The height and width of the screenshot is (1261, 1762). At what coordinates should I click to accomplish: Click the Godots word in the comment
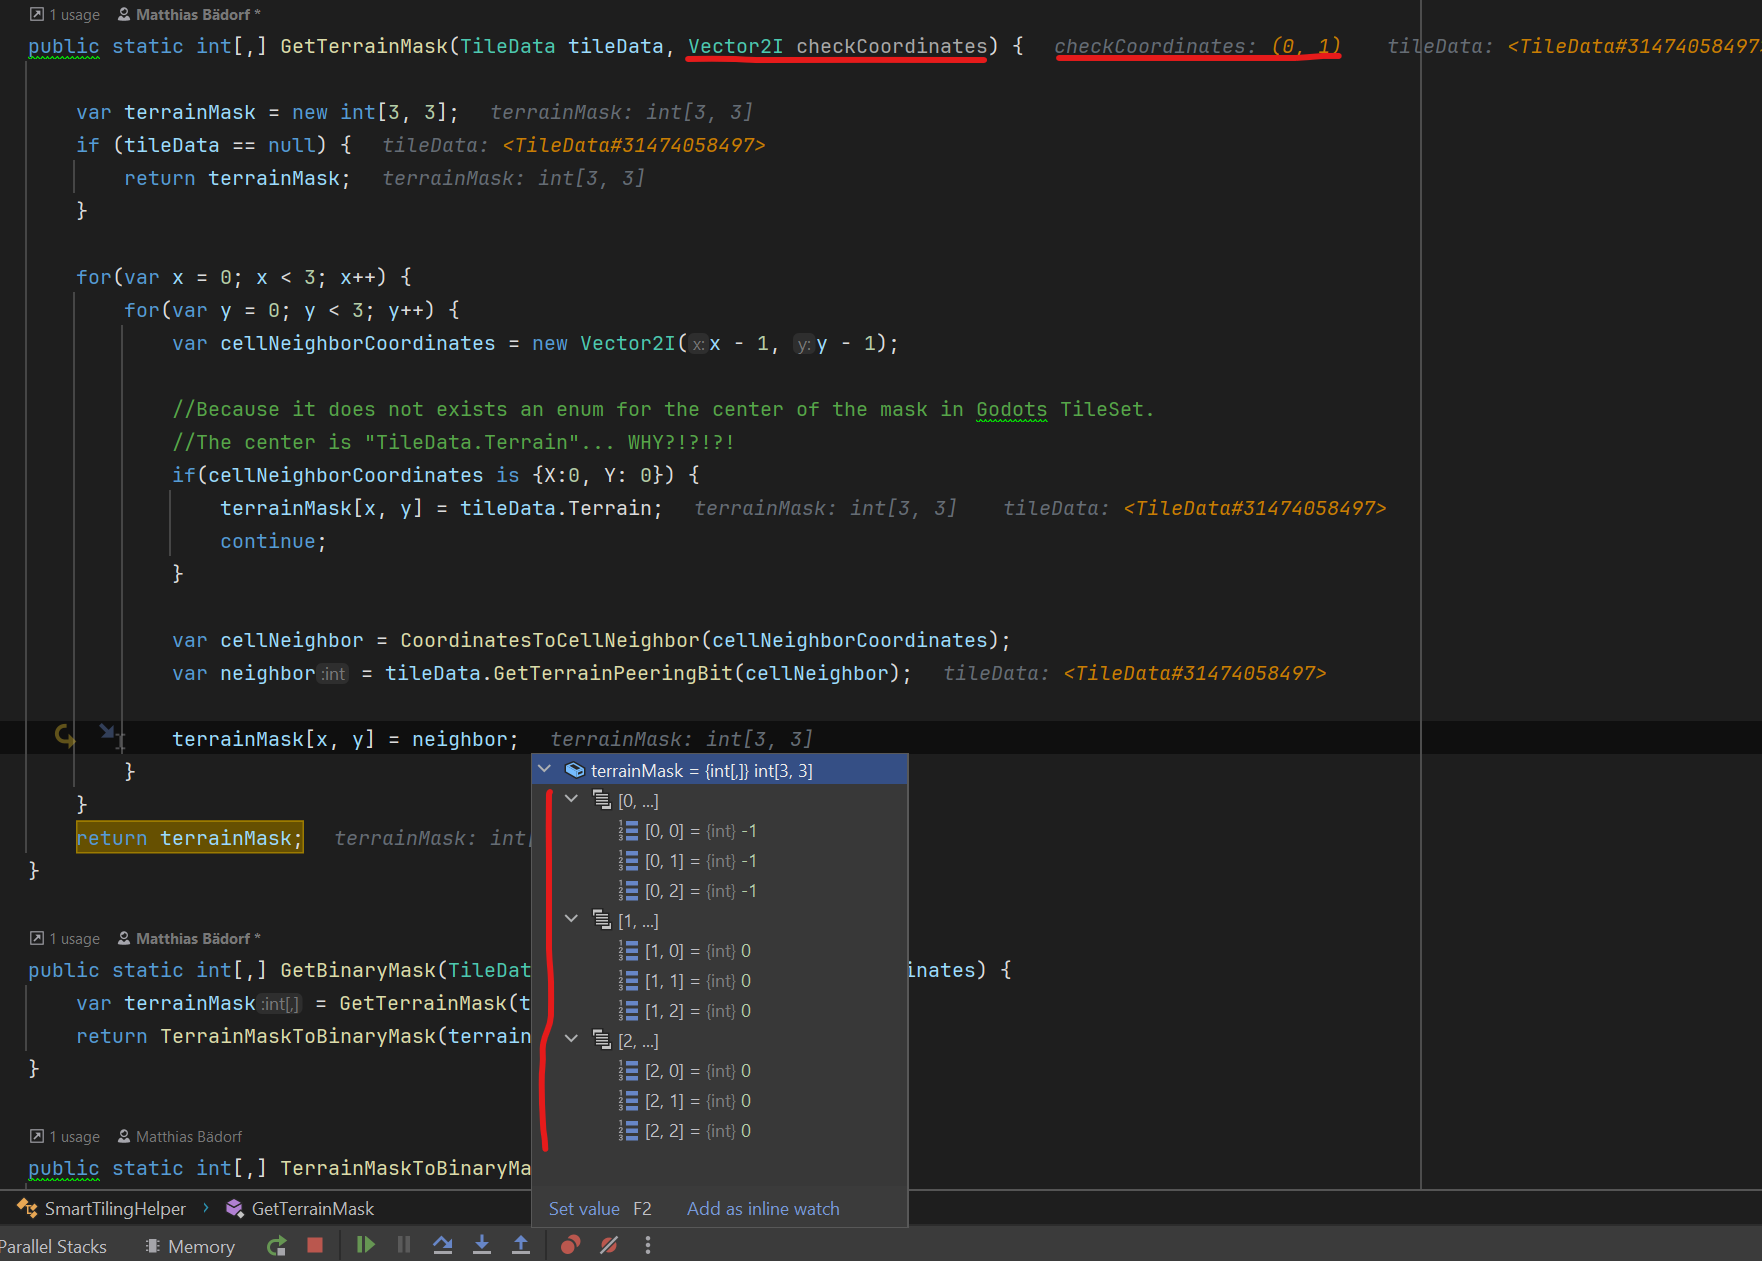tap(1011, 409)
